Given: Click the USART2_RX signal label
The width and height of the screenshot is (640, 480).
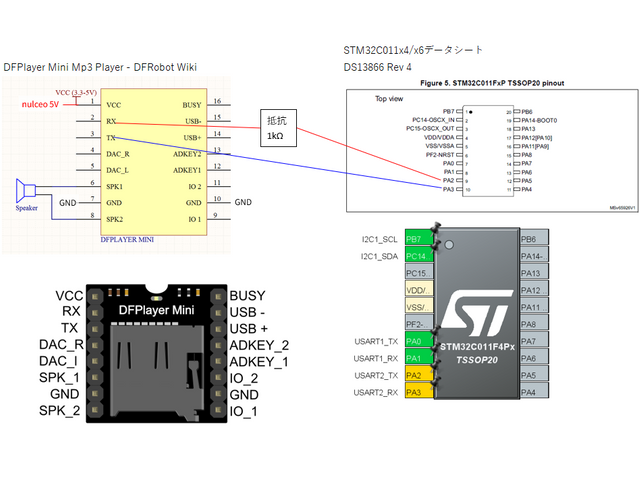Looking at the screenshot, I should click(376, 393).
